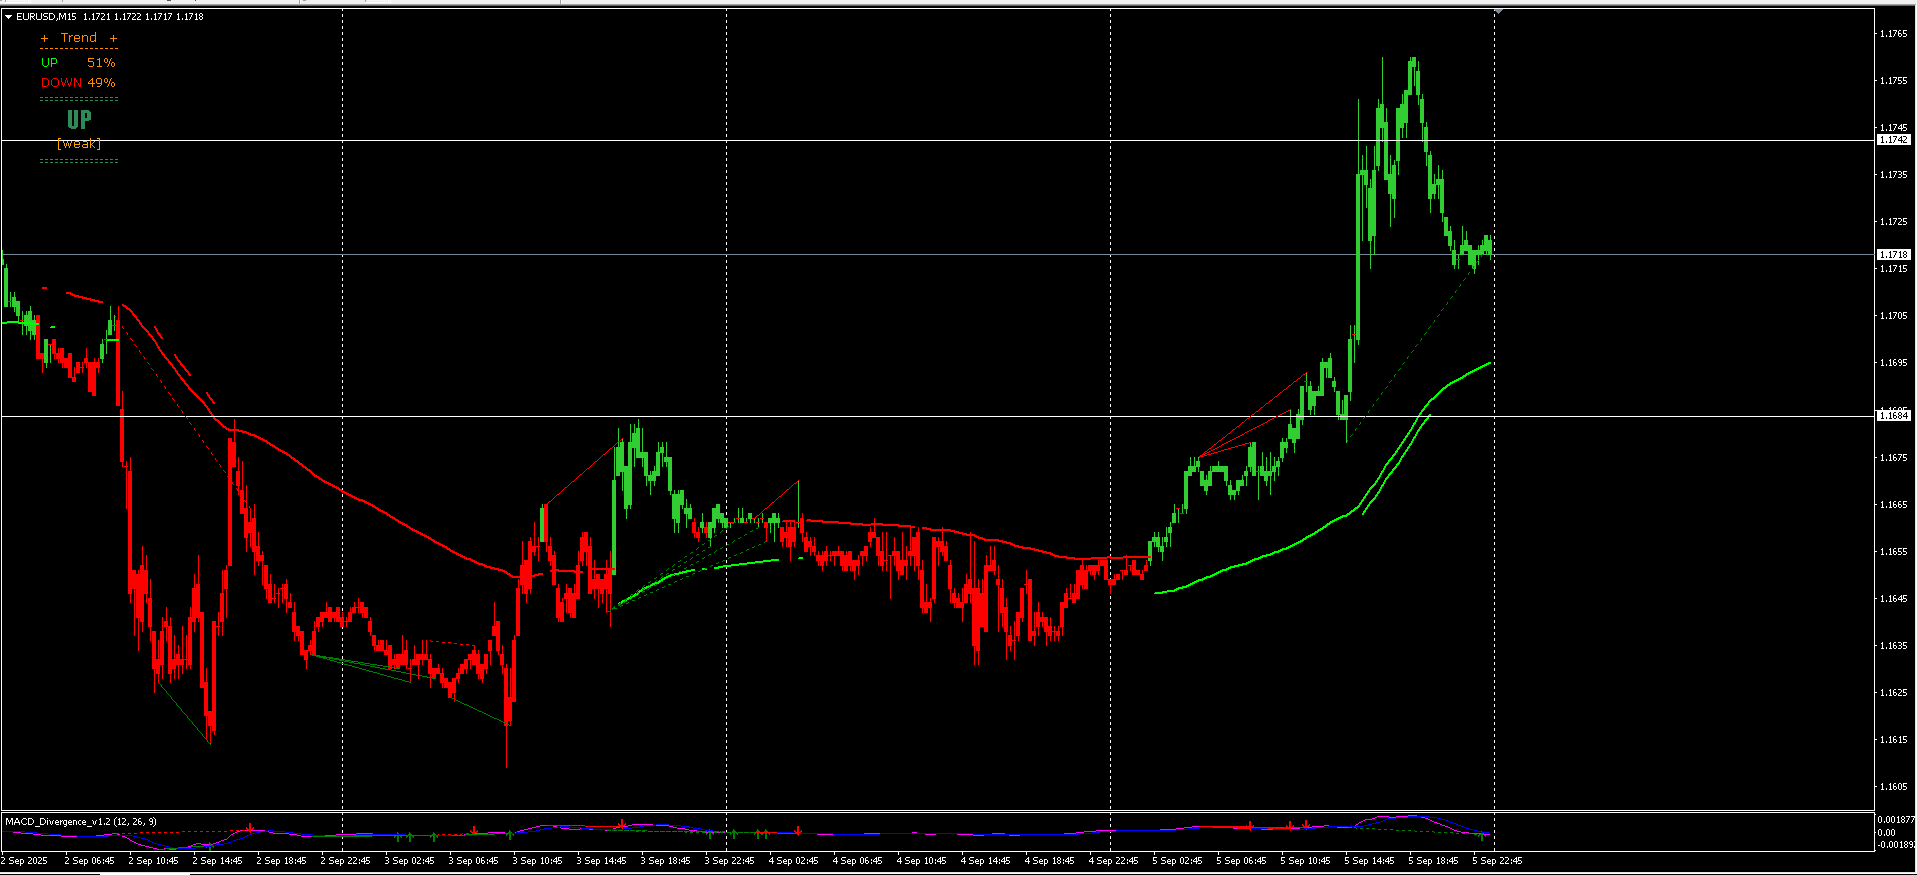Click the 1.1742 horizontal line price label
The image size is (1917, 875).
point(1894,140)
